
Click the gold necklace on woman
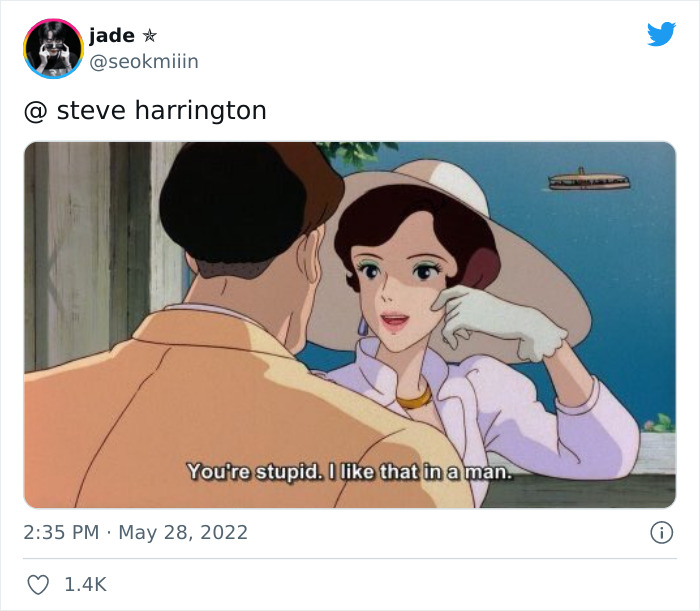[x=414, y=399]
